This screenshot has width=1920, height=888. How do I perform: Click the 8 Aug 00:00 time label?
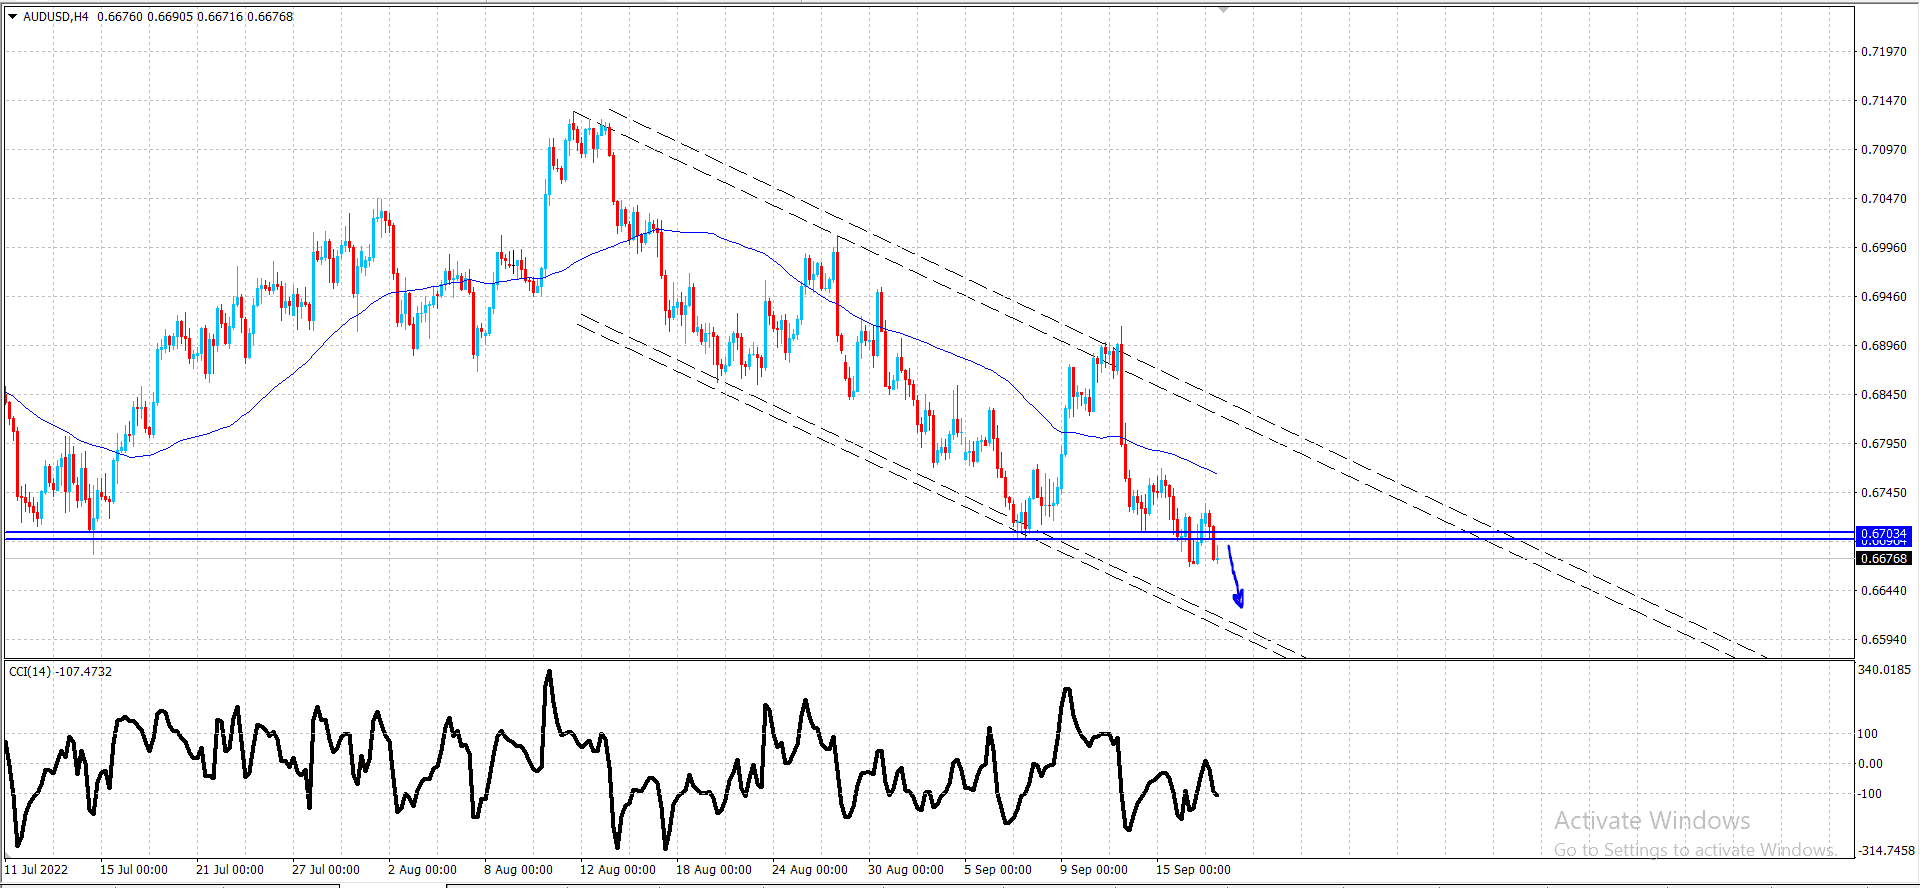point(518,869)
